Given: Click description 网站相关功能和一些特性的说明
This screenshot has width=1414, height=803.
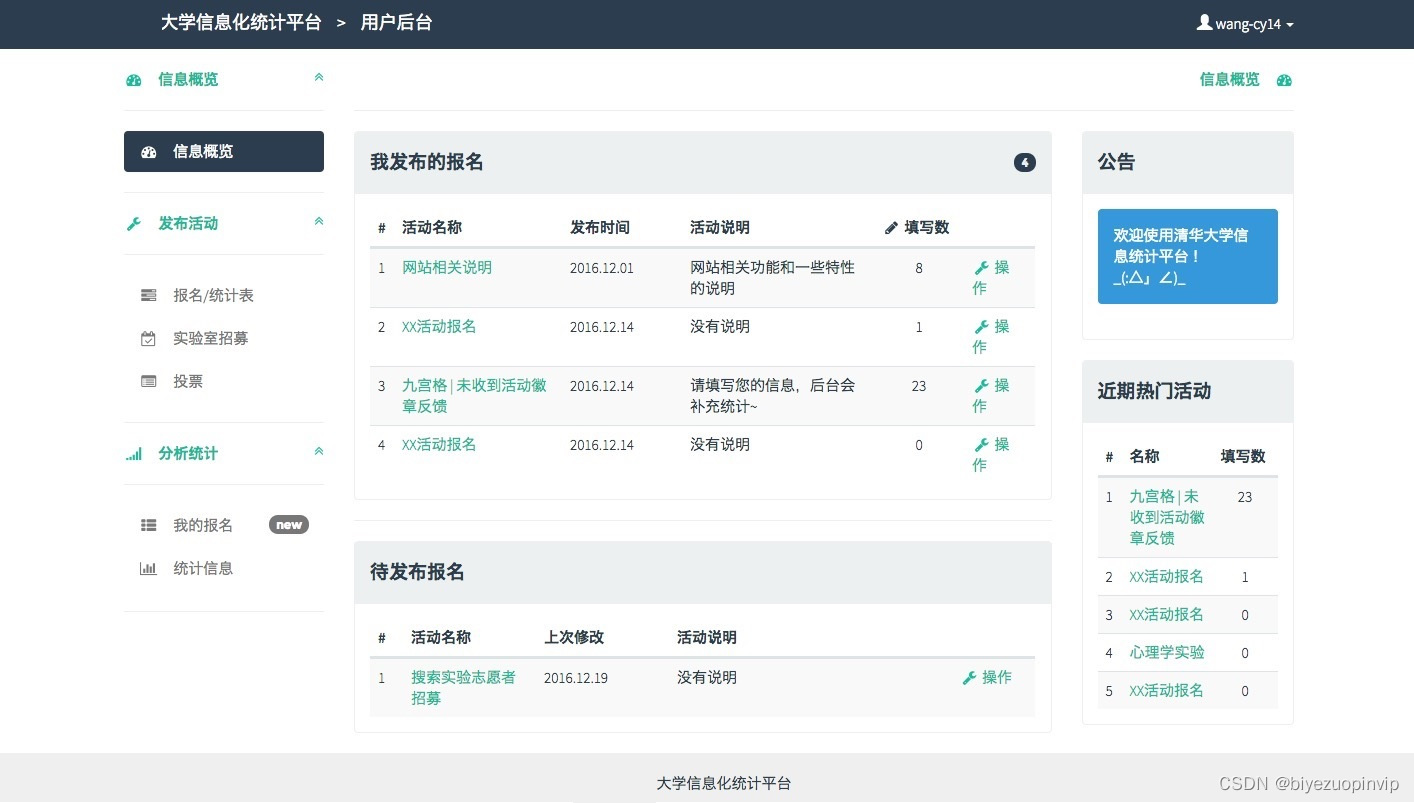Looking at the screenshot, I should click(772, 278).
